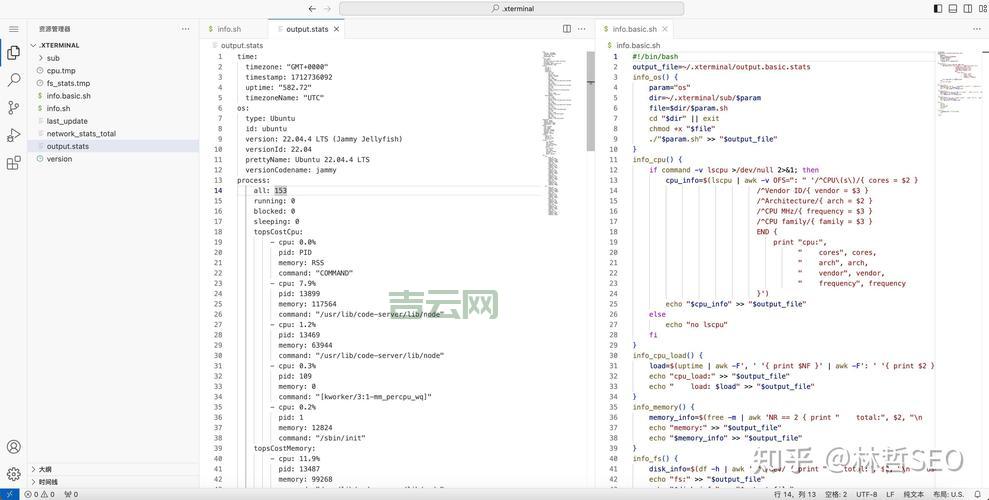Toggle the secondary sidebar visibility

(x=966, y=8)
